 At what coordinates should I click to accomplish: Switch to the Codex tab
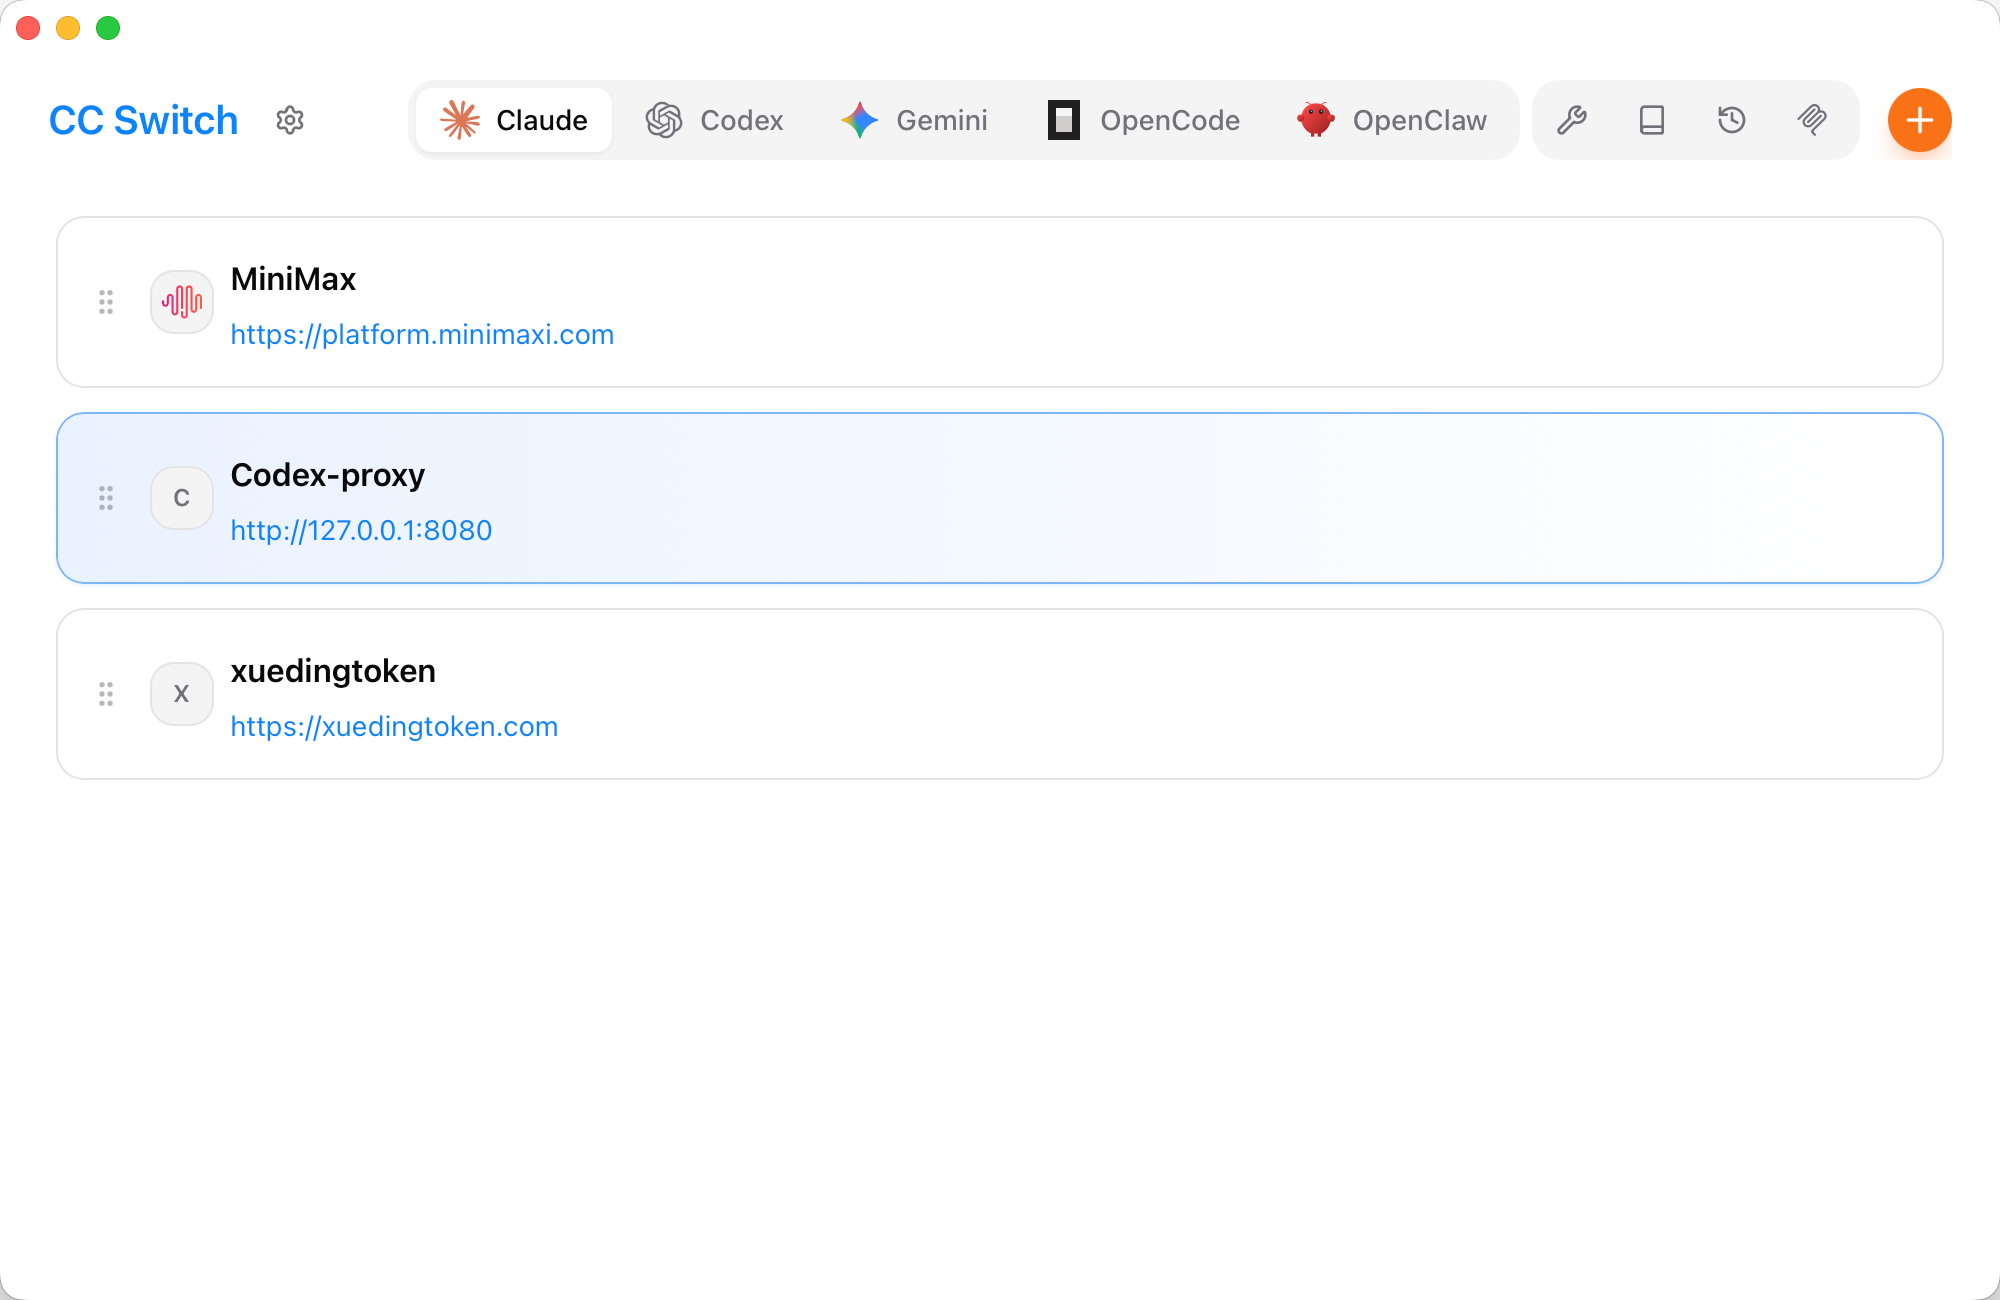pyautogui.click(x=714, y=120)
